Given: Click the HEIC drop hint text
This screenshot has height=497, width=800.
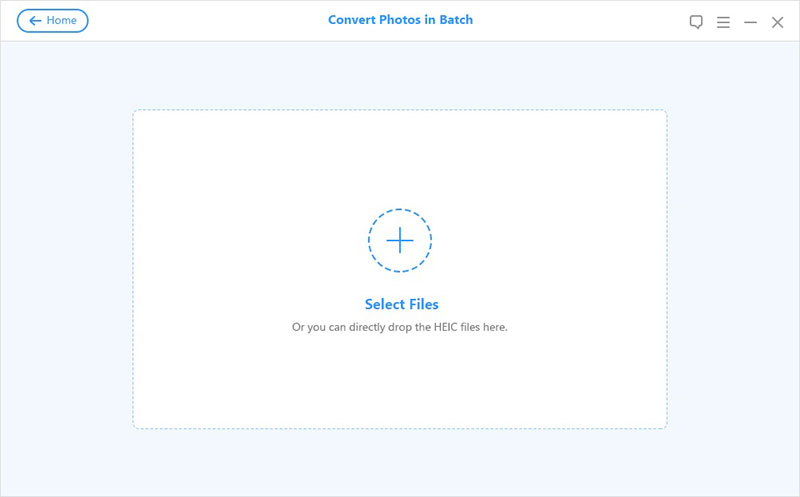Looking at the screenshot, I should pos(399,327).
